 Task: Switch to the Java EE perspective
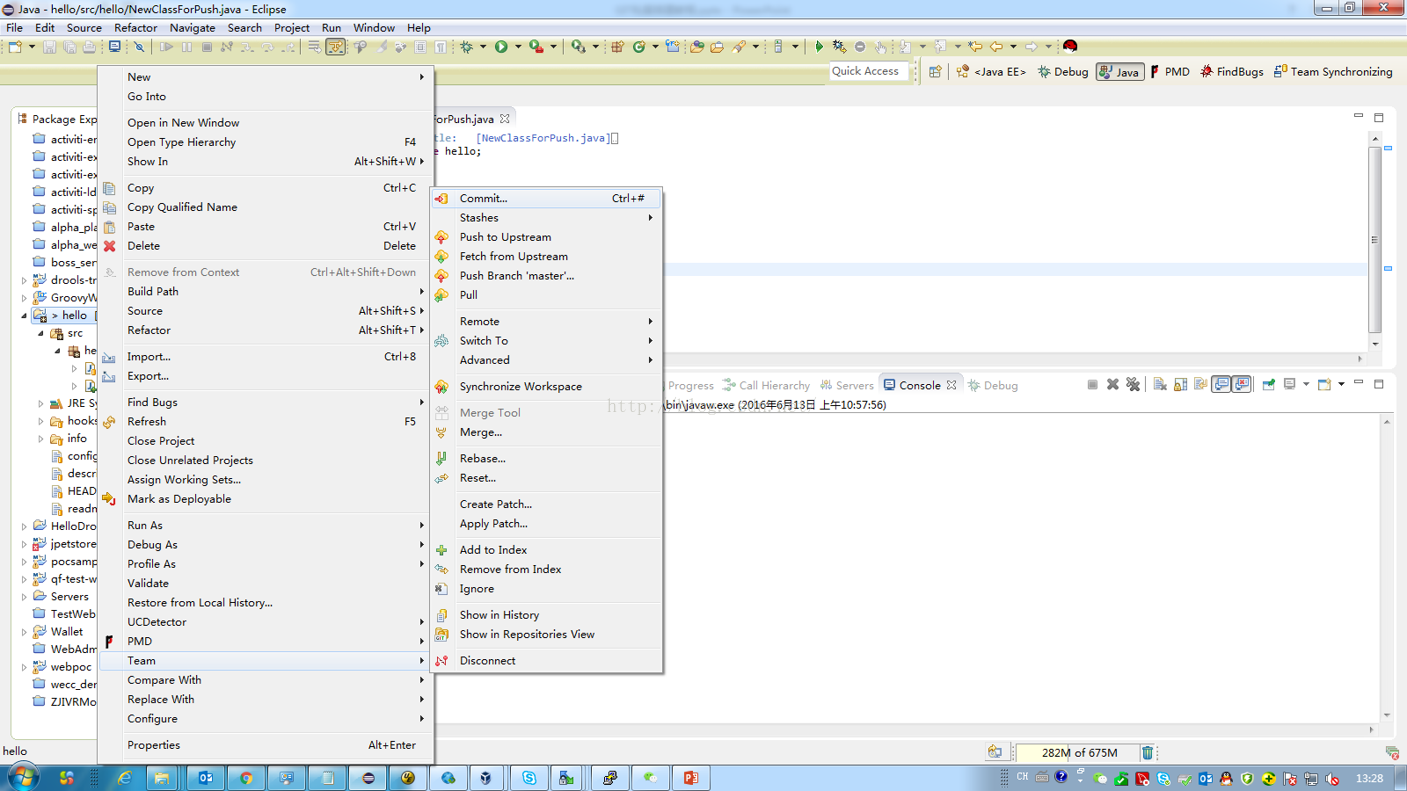(991, 72)
